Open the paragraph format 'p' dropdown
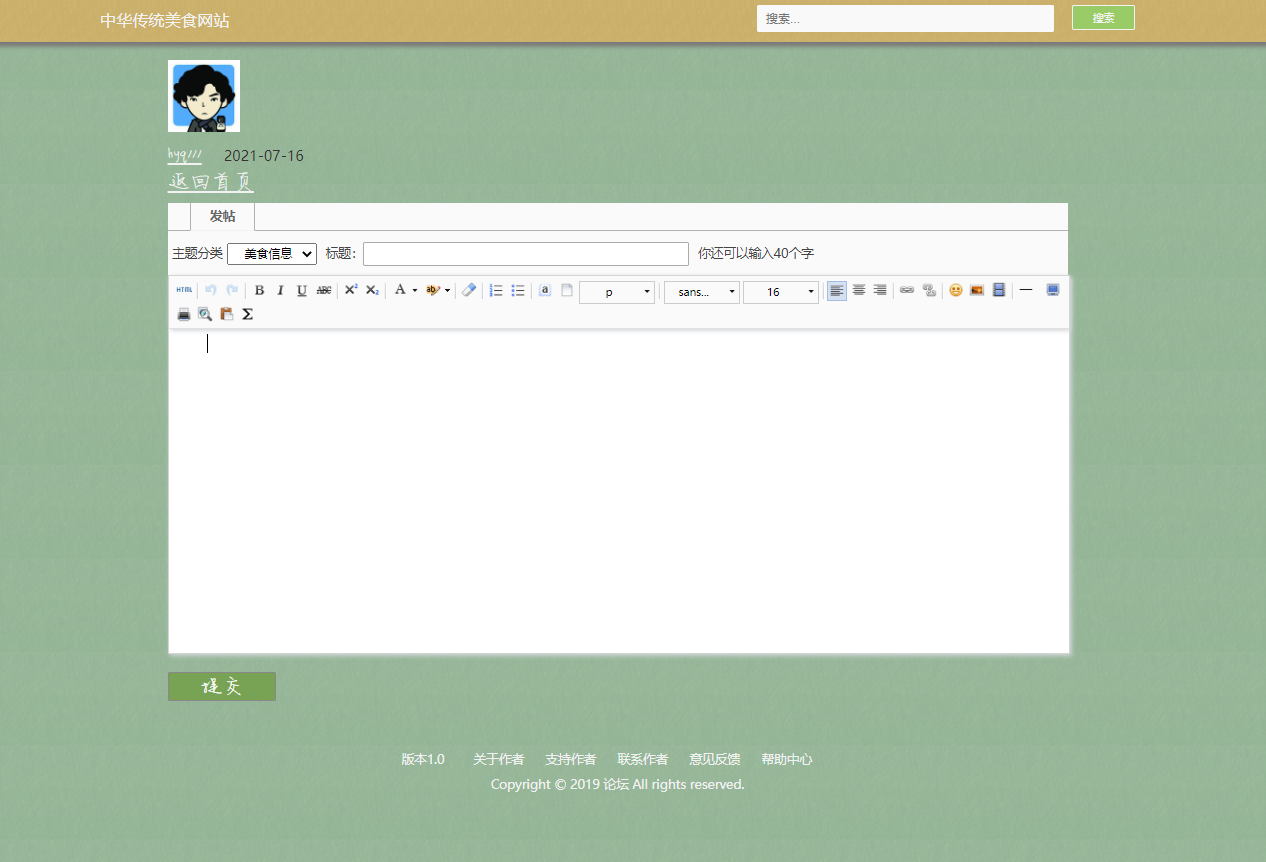 617,292
